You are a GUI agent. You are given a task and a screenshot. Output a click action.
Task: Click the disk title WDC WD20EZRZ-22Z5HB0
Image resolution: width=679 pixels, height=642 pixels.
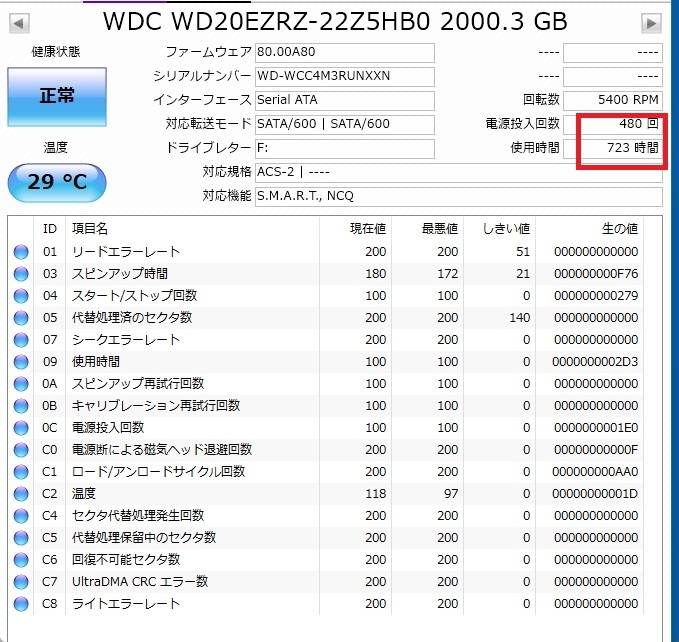click(266, 21)
